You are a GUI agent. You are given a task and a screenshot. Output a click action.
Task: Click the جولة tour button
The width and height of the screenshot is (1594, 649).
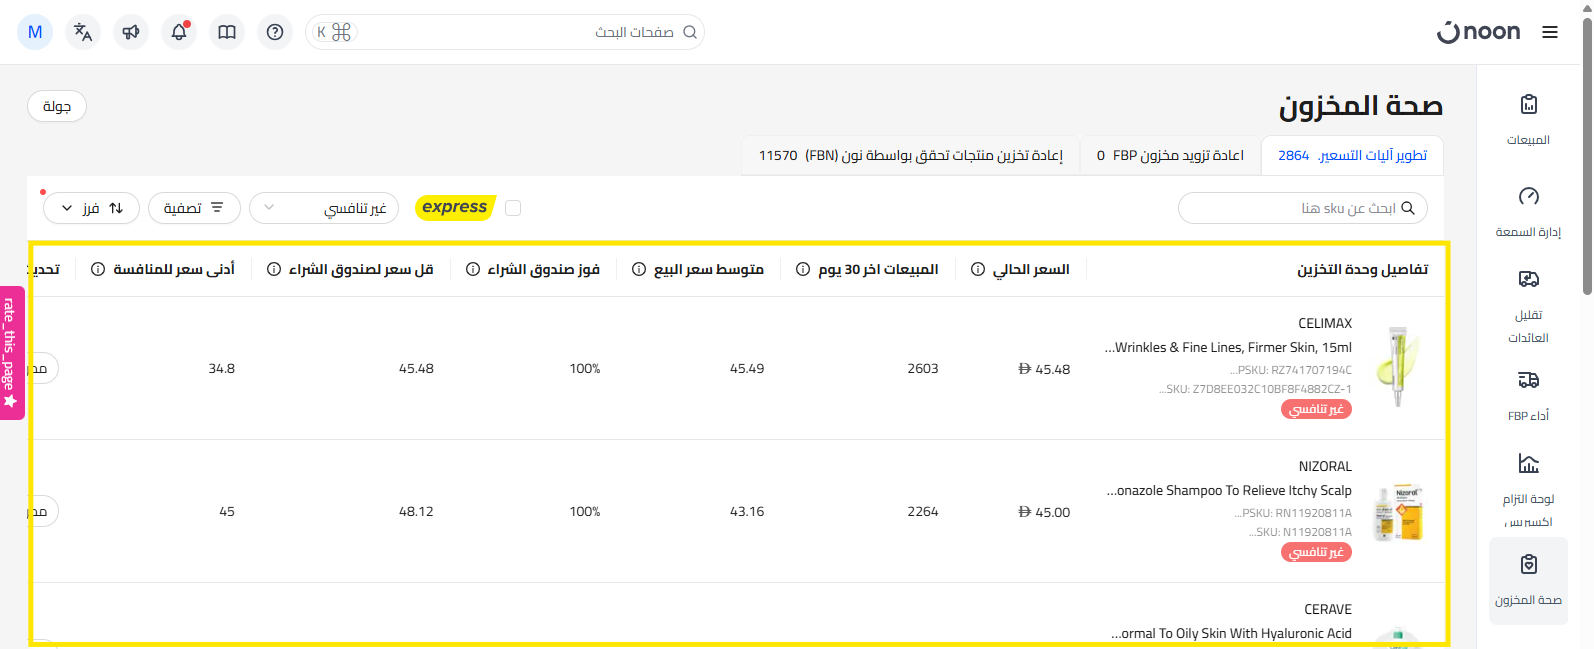click(57, 106)
